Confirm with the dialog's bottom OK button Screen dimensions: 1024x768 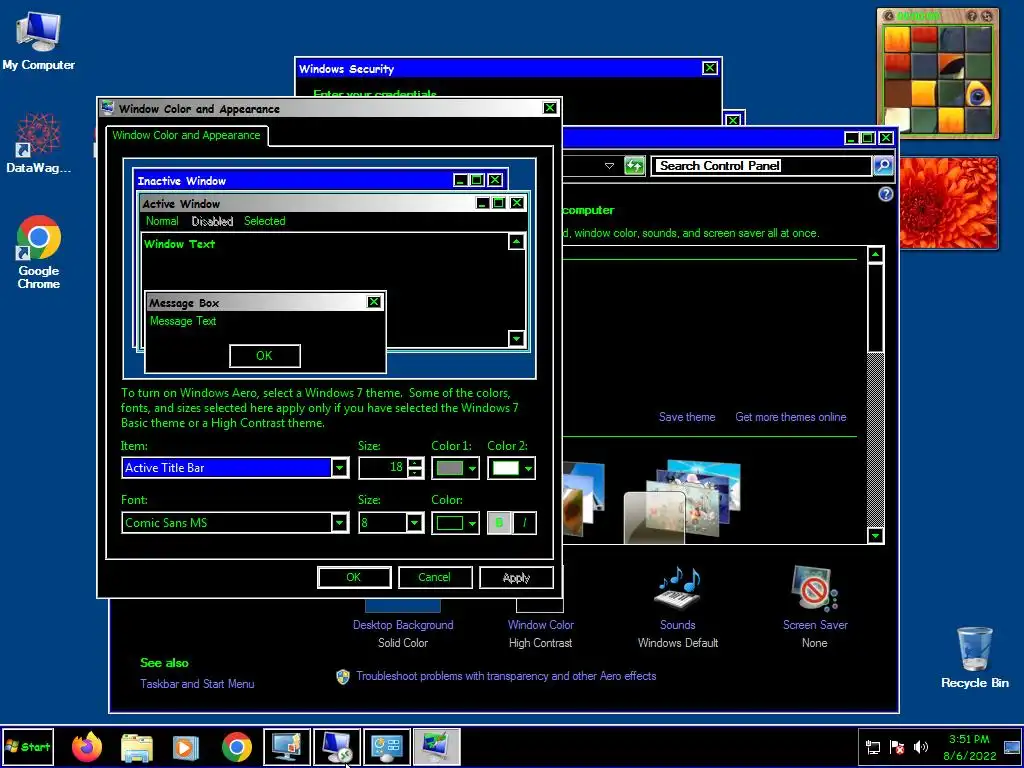tap(354, 577)
